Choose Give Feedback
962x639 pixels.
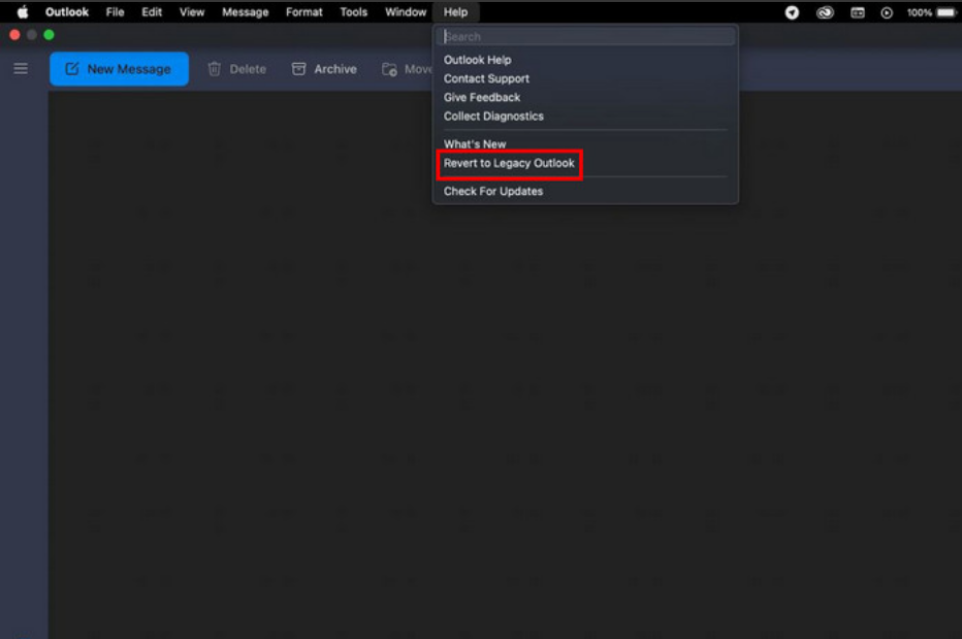pos(482,98)
